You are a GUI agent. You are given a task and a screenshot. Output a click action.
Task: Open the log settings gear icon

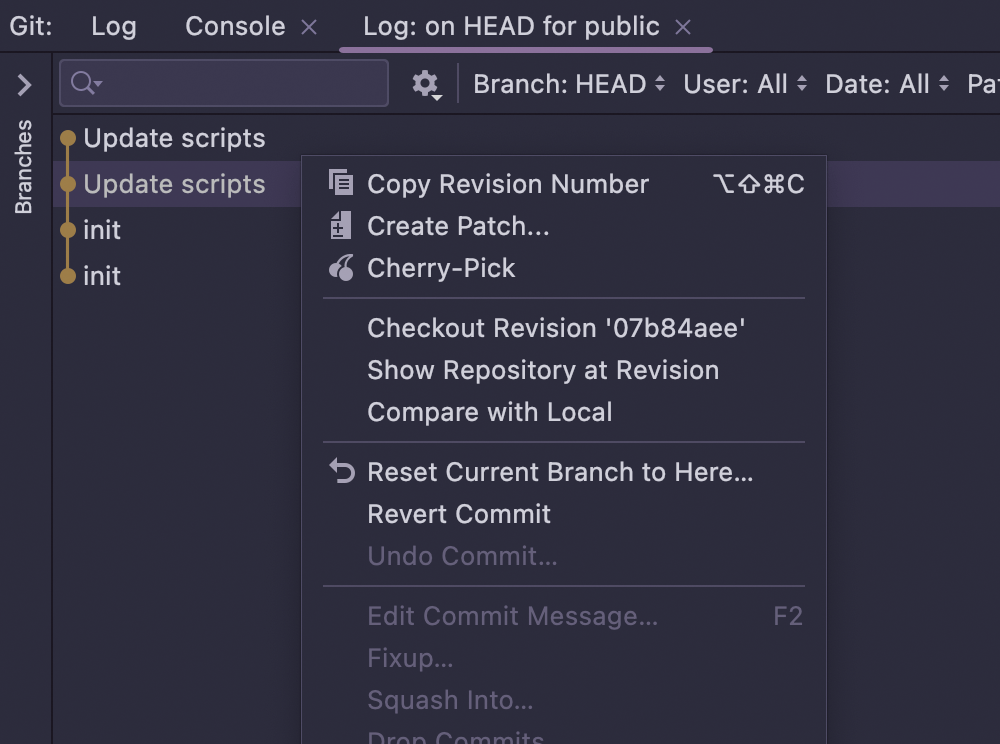pos(426,85)
